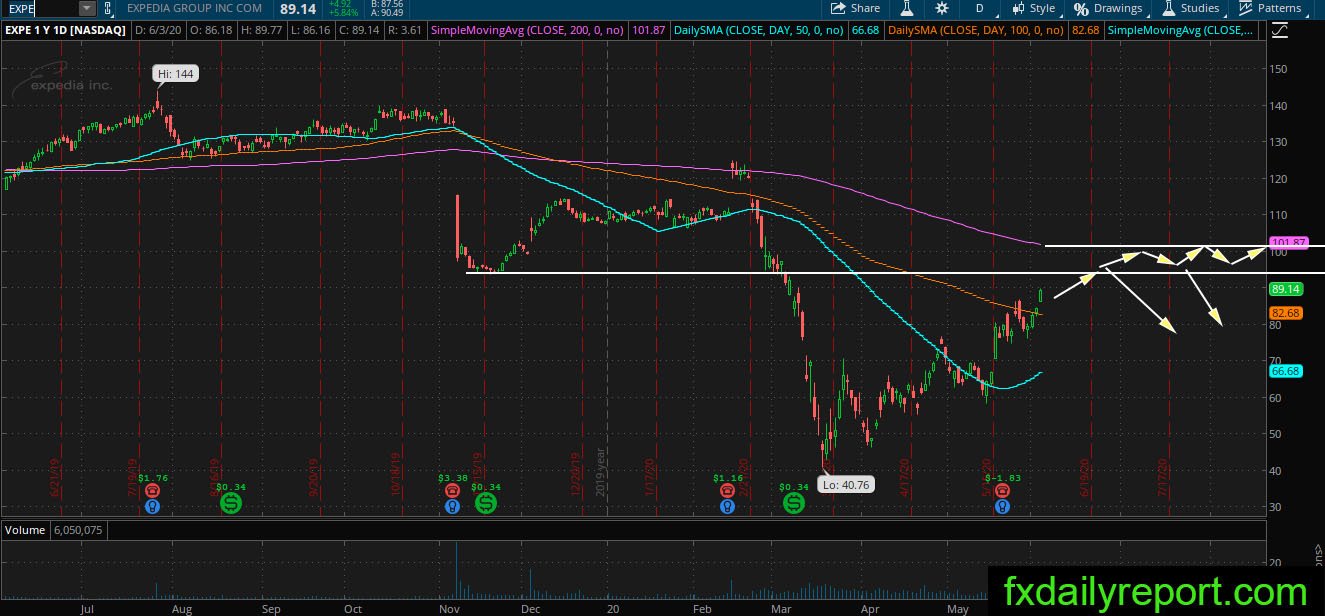Screen dimensions: 1325x616
Task: Click the Nov label on time axis
Action: (x=447, y=608)
